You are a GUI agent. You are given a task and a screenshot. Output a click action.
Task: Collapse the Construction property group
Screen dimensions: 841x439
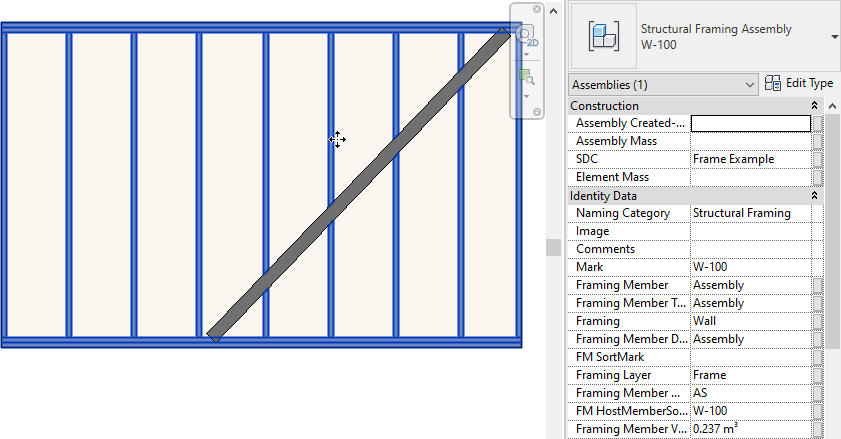pyautogui.click(x=814, y=106)
